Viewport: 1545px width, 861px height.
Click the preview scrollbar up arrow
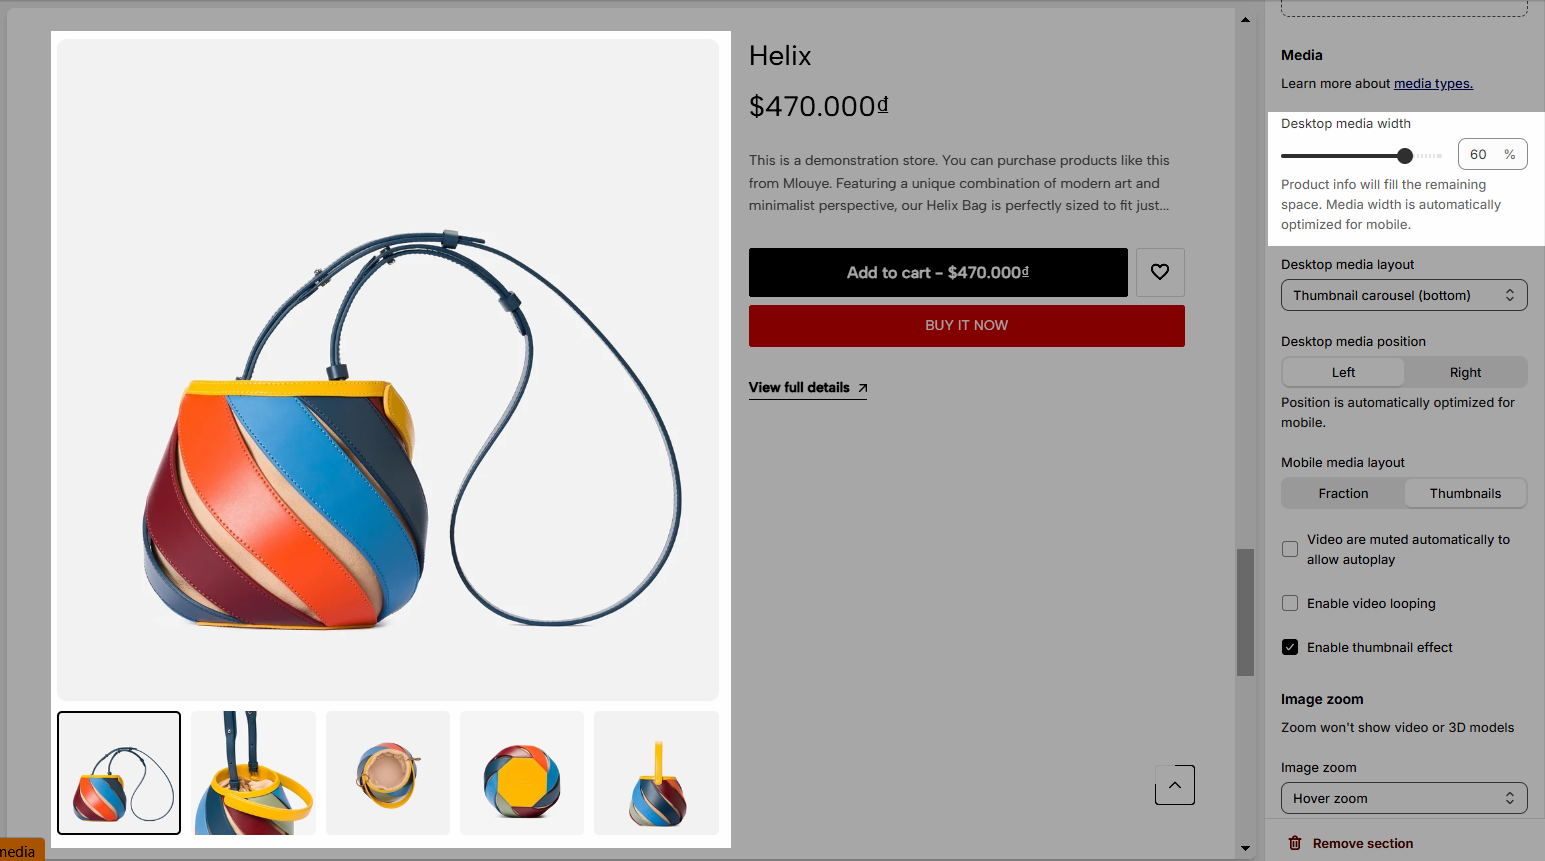pyautogui.click(x=1245, y=19)
